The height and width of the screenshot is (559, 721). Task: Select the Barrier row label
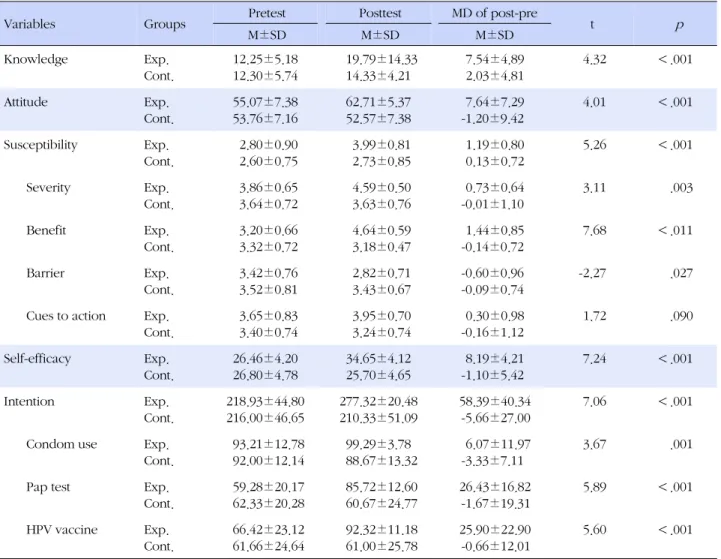[x=45, y=273]
